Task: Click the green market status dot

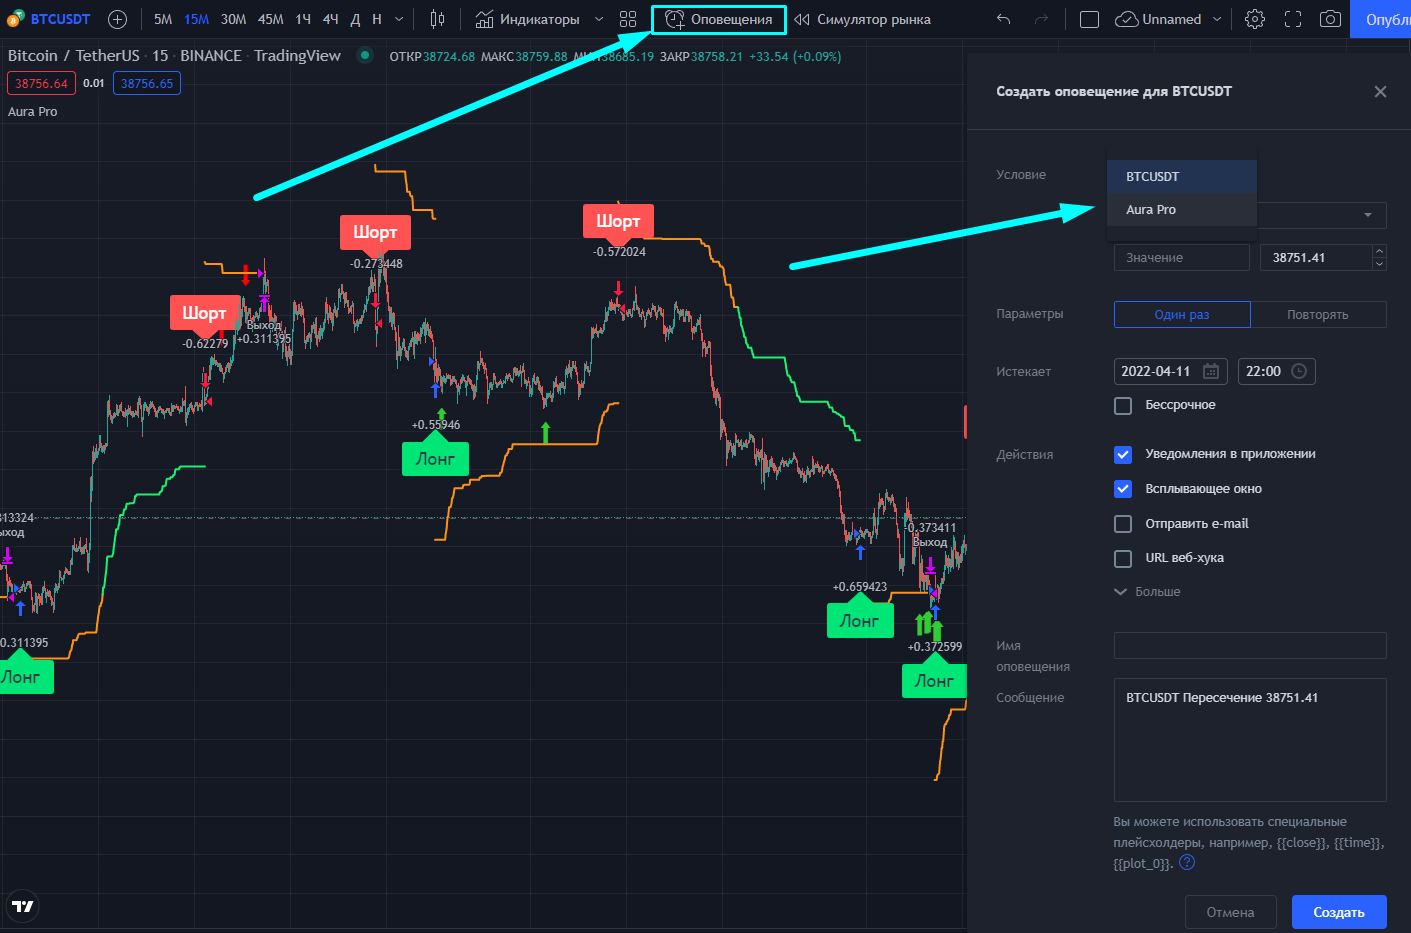Action: click(x=365, y=56)
